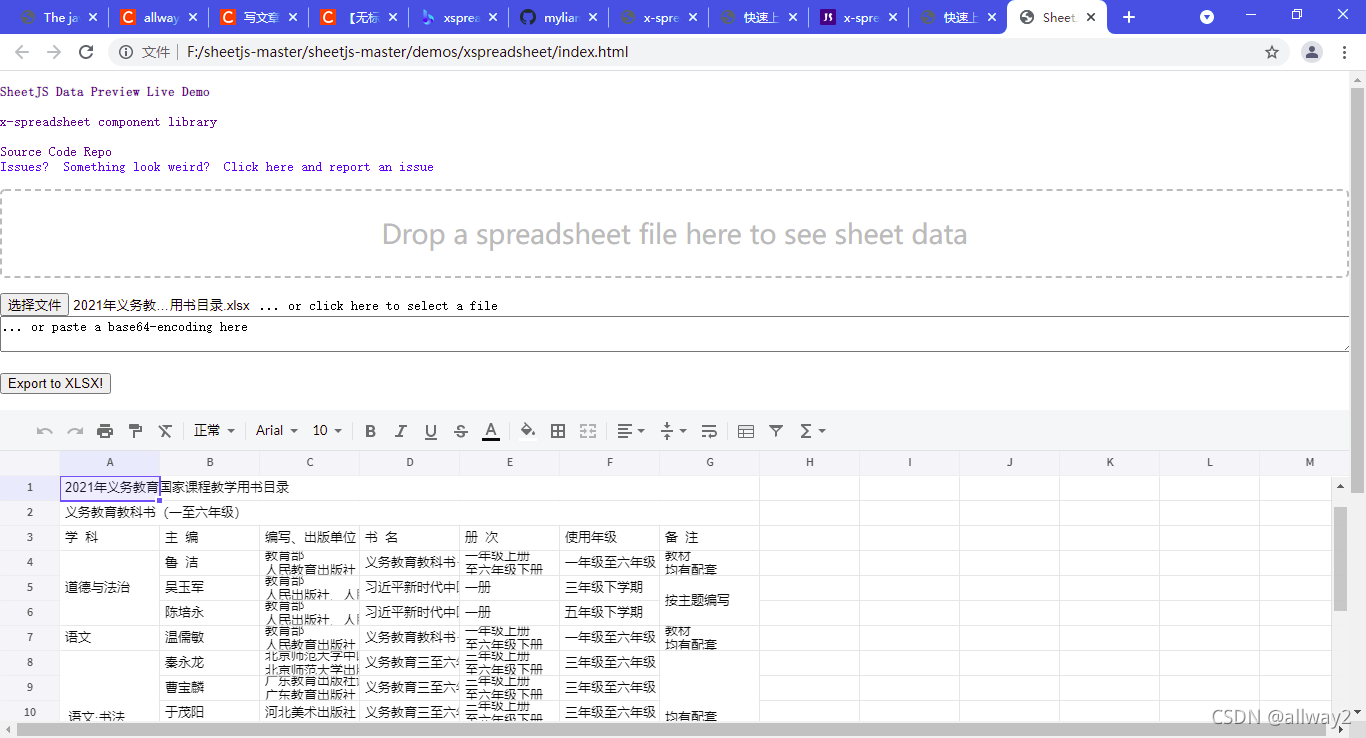The height and width of the screenshot is (738, 1366).
Task: Click the clear format icon
Action: click(165, 431)
